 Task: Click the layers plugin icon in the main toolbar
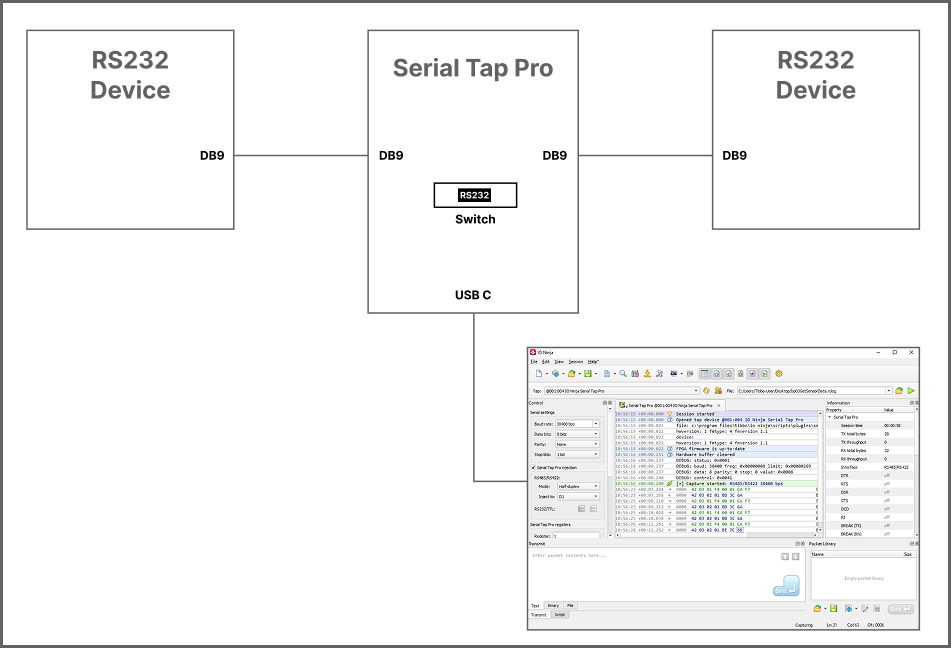(555, 374)
